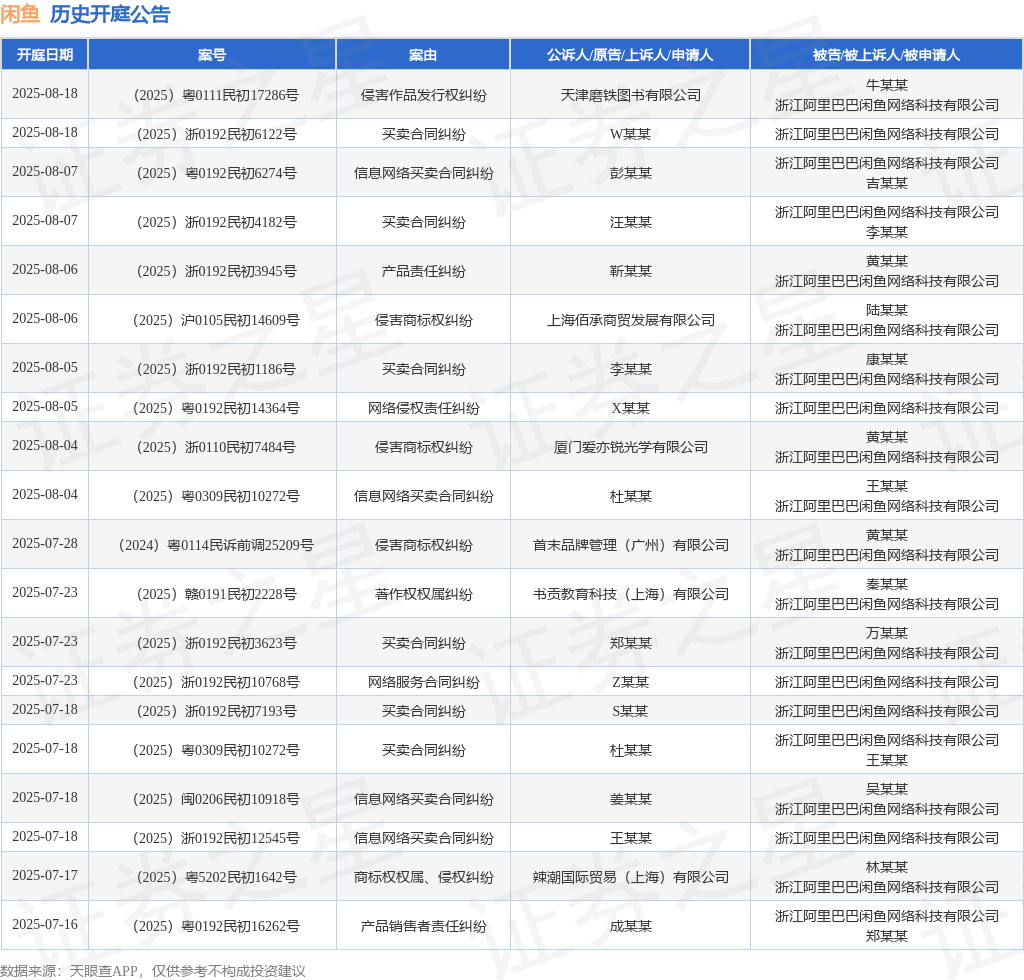Viewport: 1024px width, 980px height.
Task: Click plaintiff 彭某某
Action: point(630,174)
